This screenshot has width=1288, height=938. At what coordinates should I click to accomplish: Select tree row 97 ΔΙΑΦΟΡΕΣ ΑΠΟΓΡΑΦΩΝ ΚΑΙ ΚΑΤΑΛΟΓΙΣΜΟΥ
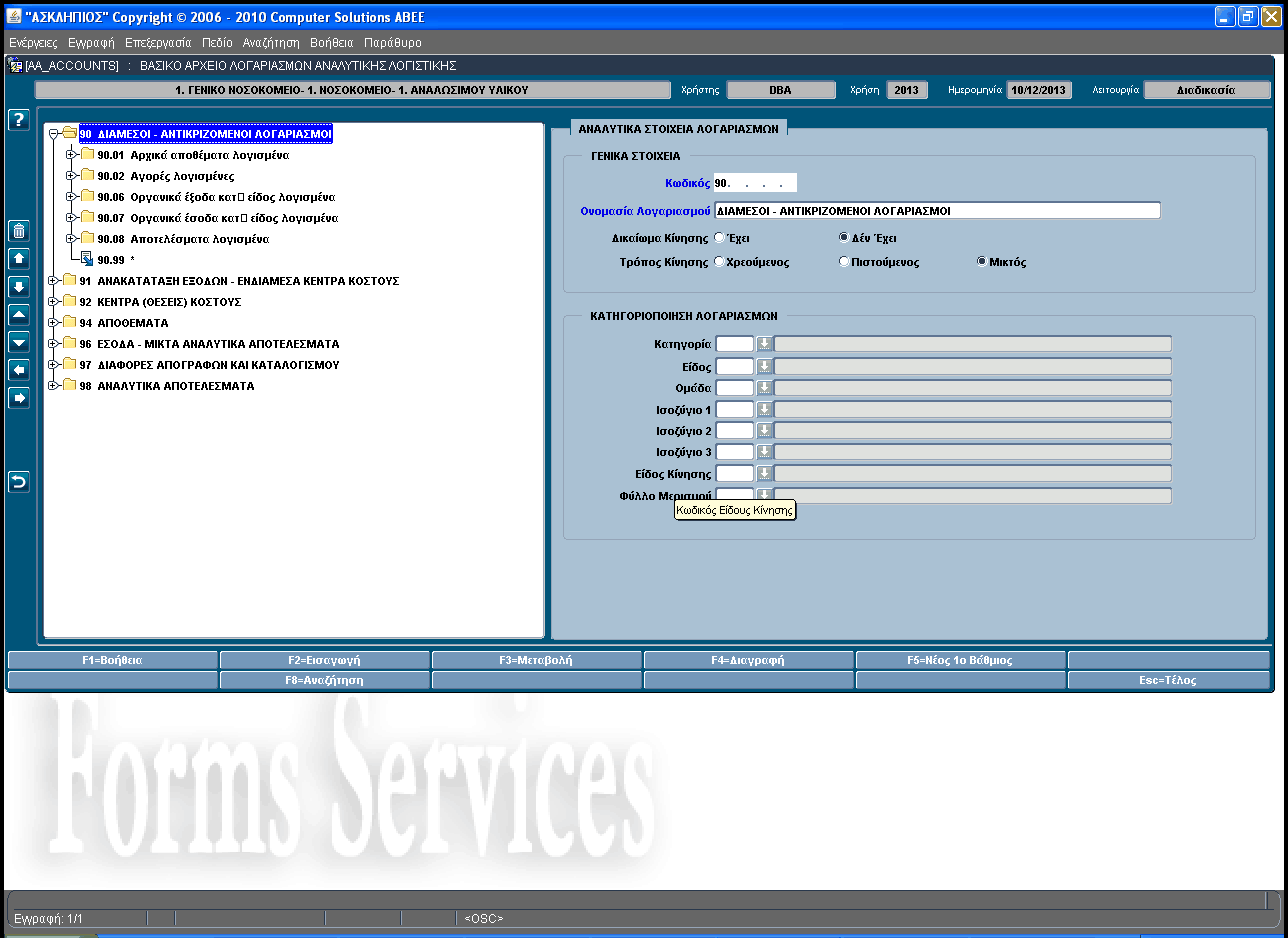209,365
